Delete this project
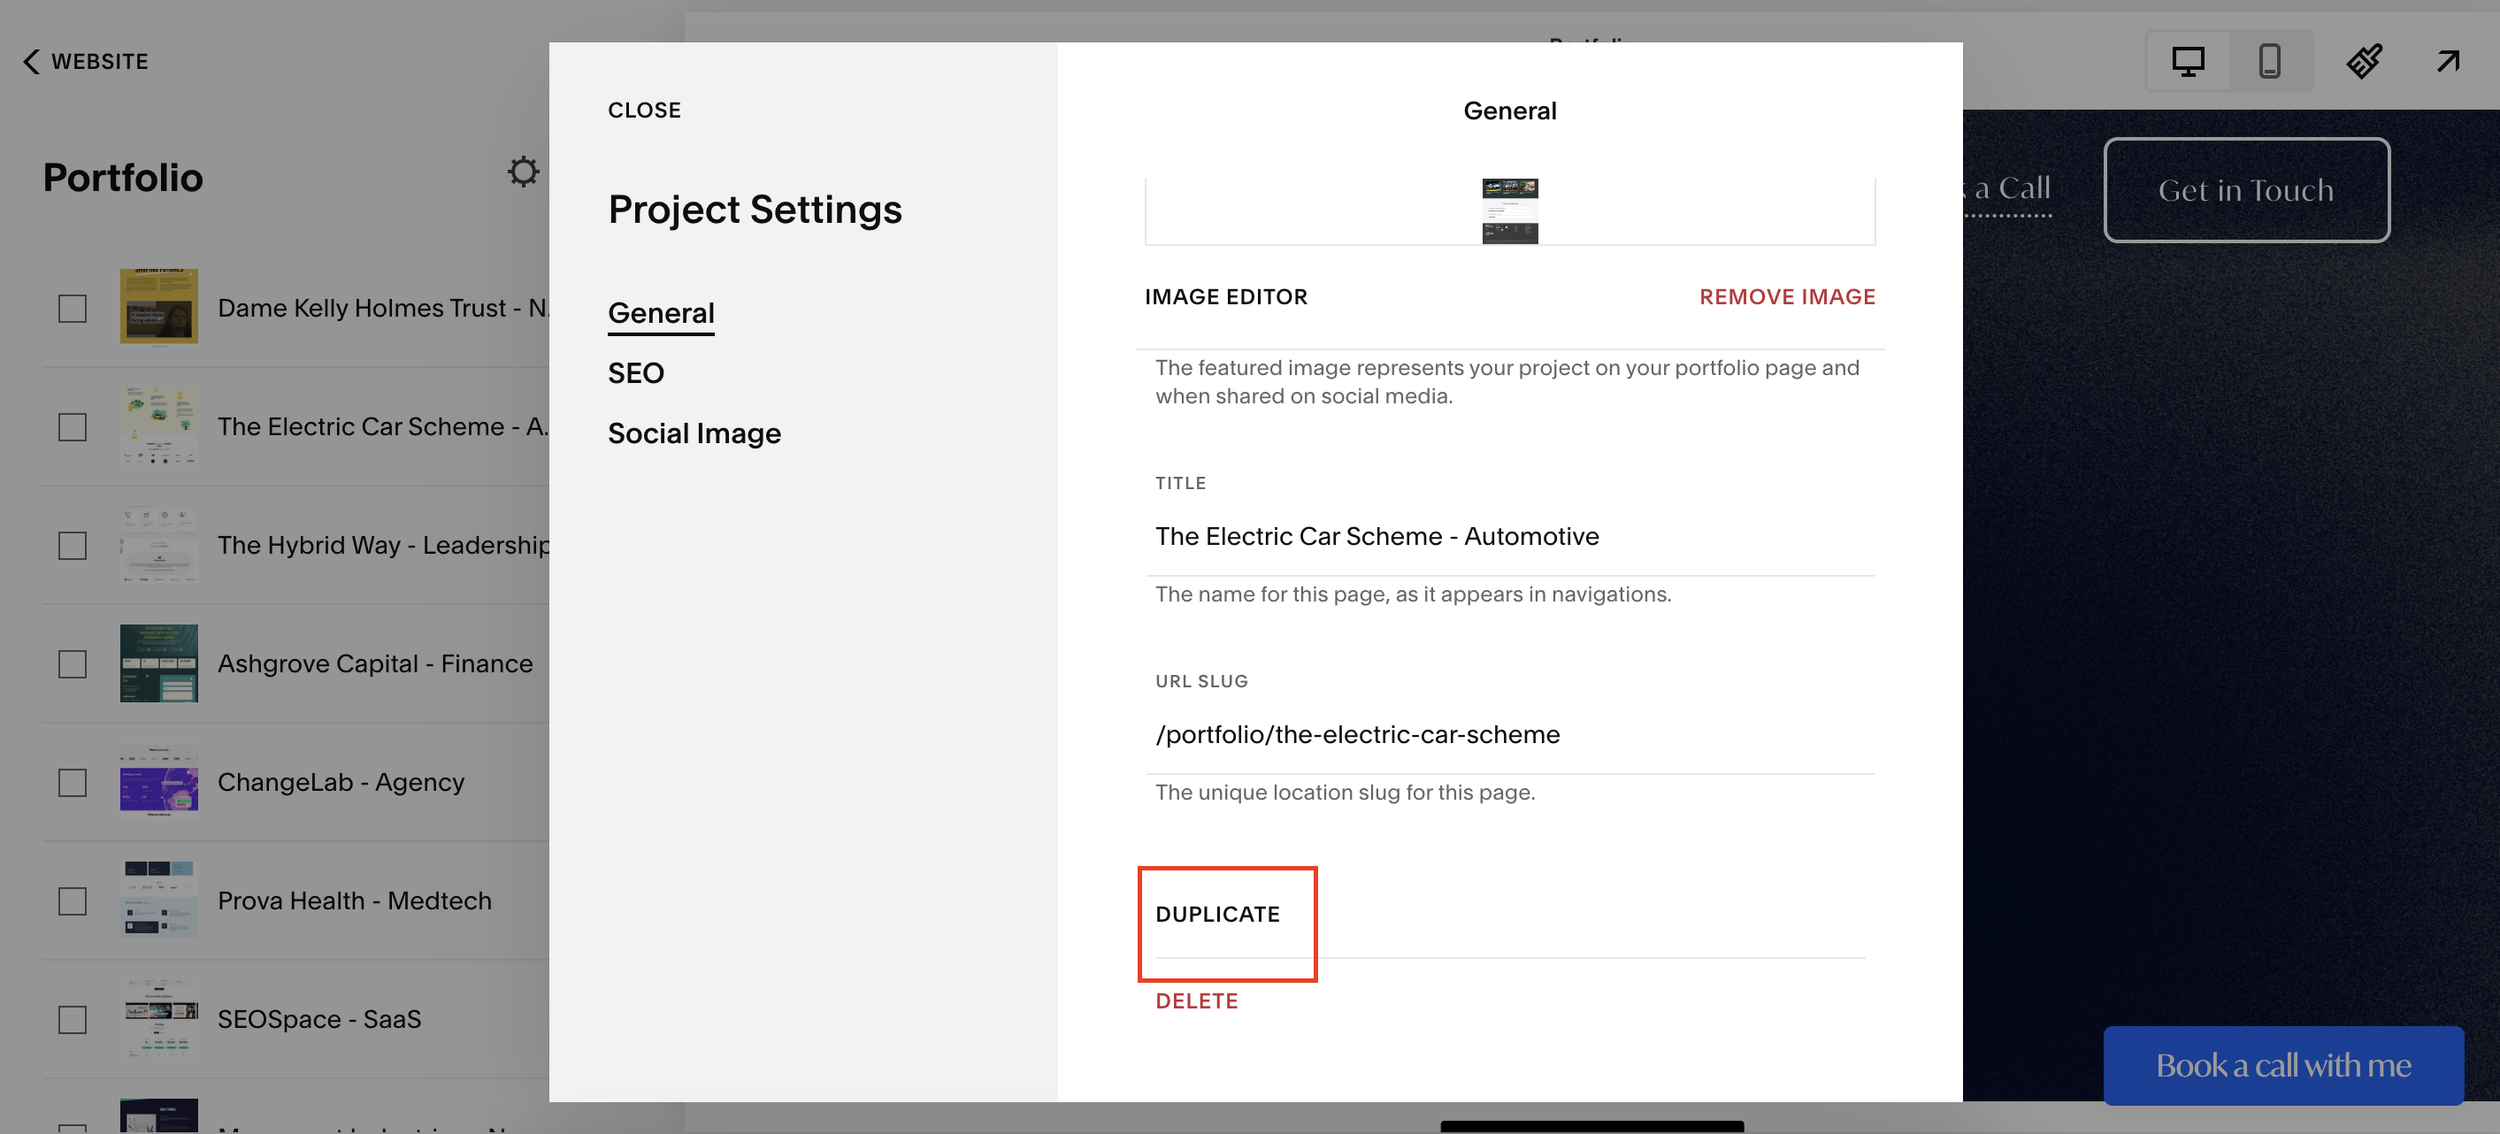Screen dimensions: 2500x1134 click(x=1196, y=1001)
